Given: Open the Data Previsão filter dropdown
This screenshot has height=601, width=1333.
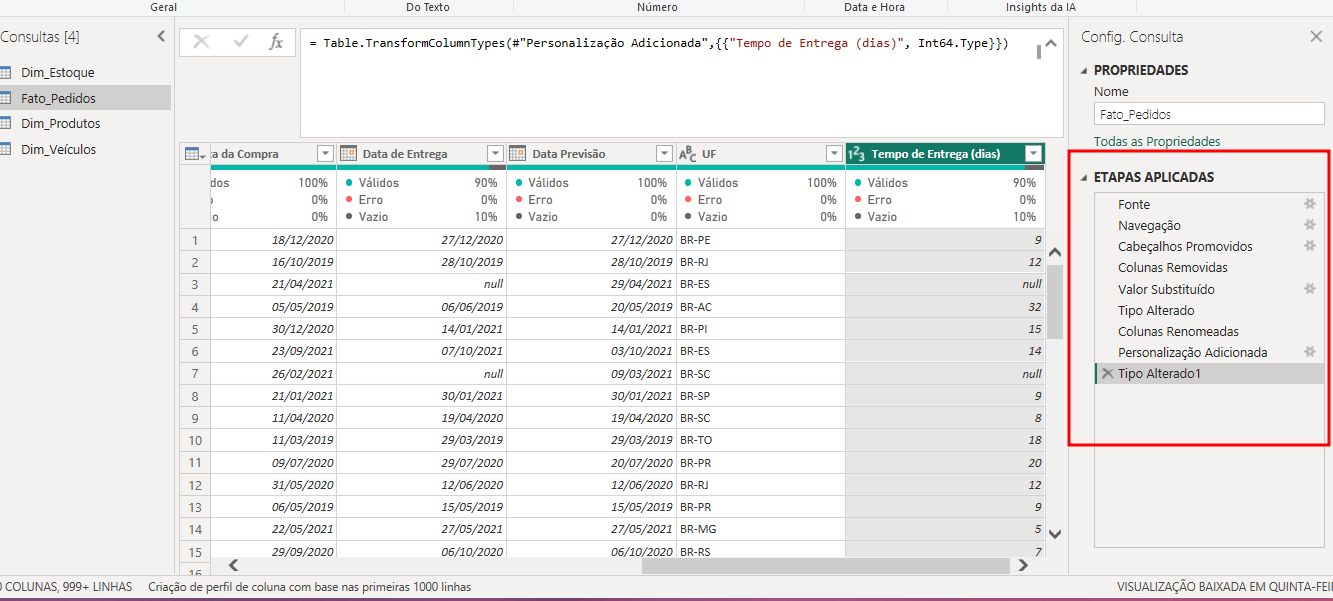Looking at the screenshot, I should coord(664,154).
